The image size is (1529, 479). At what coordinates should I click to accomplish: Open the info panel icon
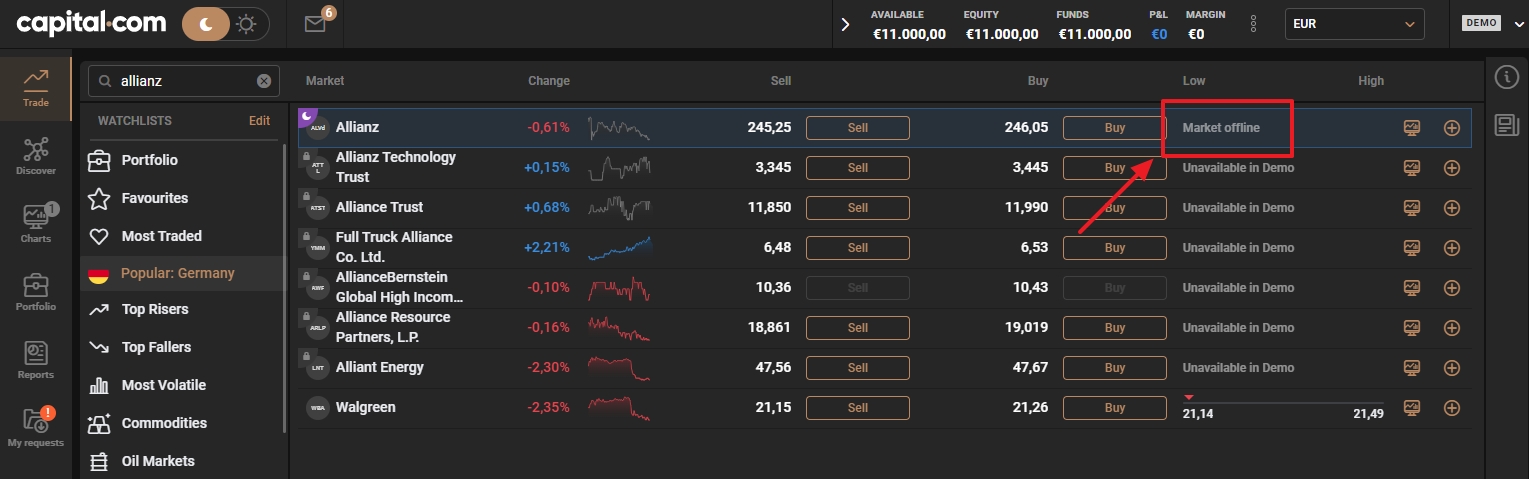click(1507, 77)
